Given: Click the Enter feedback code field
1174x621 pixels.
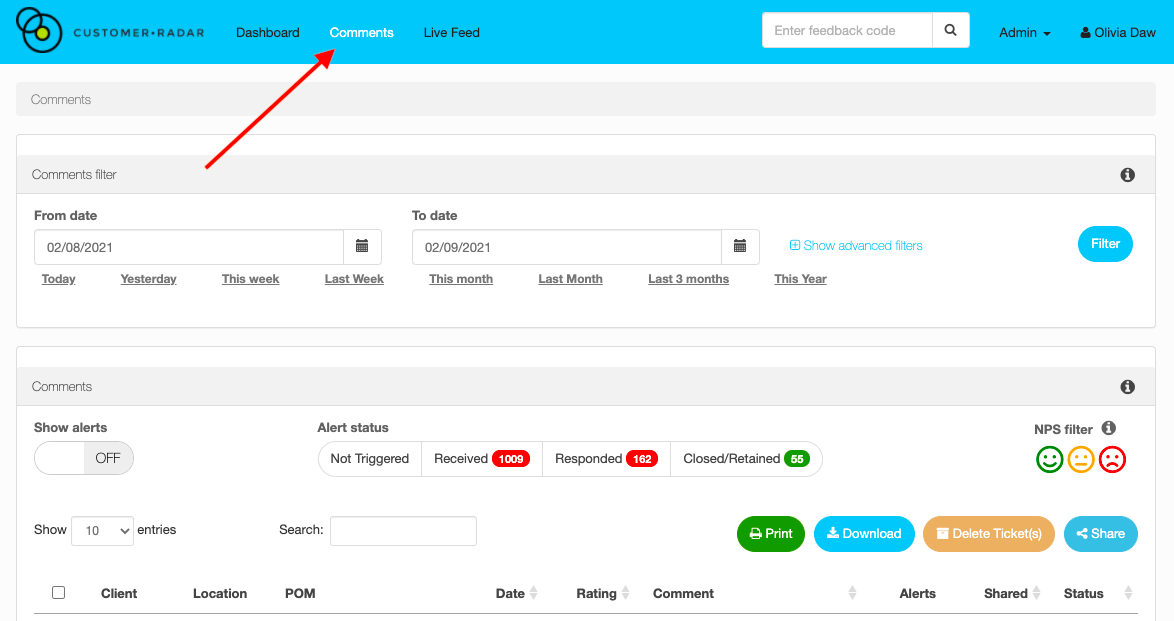Looking at the screenshot, I should click(848, 30).
